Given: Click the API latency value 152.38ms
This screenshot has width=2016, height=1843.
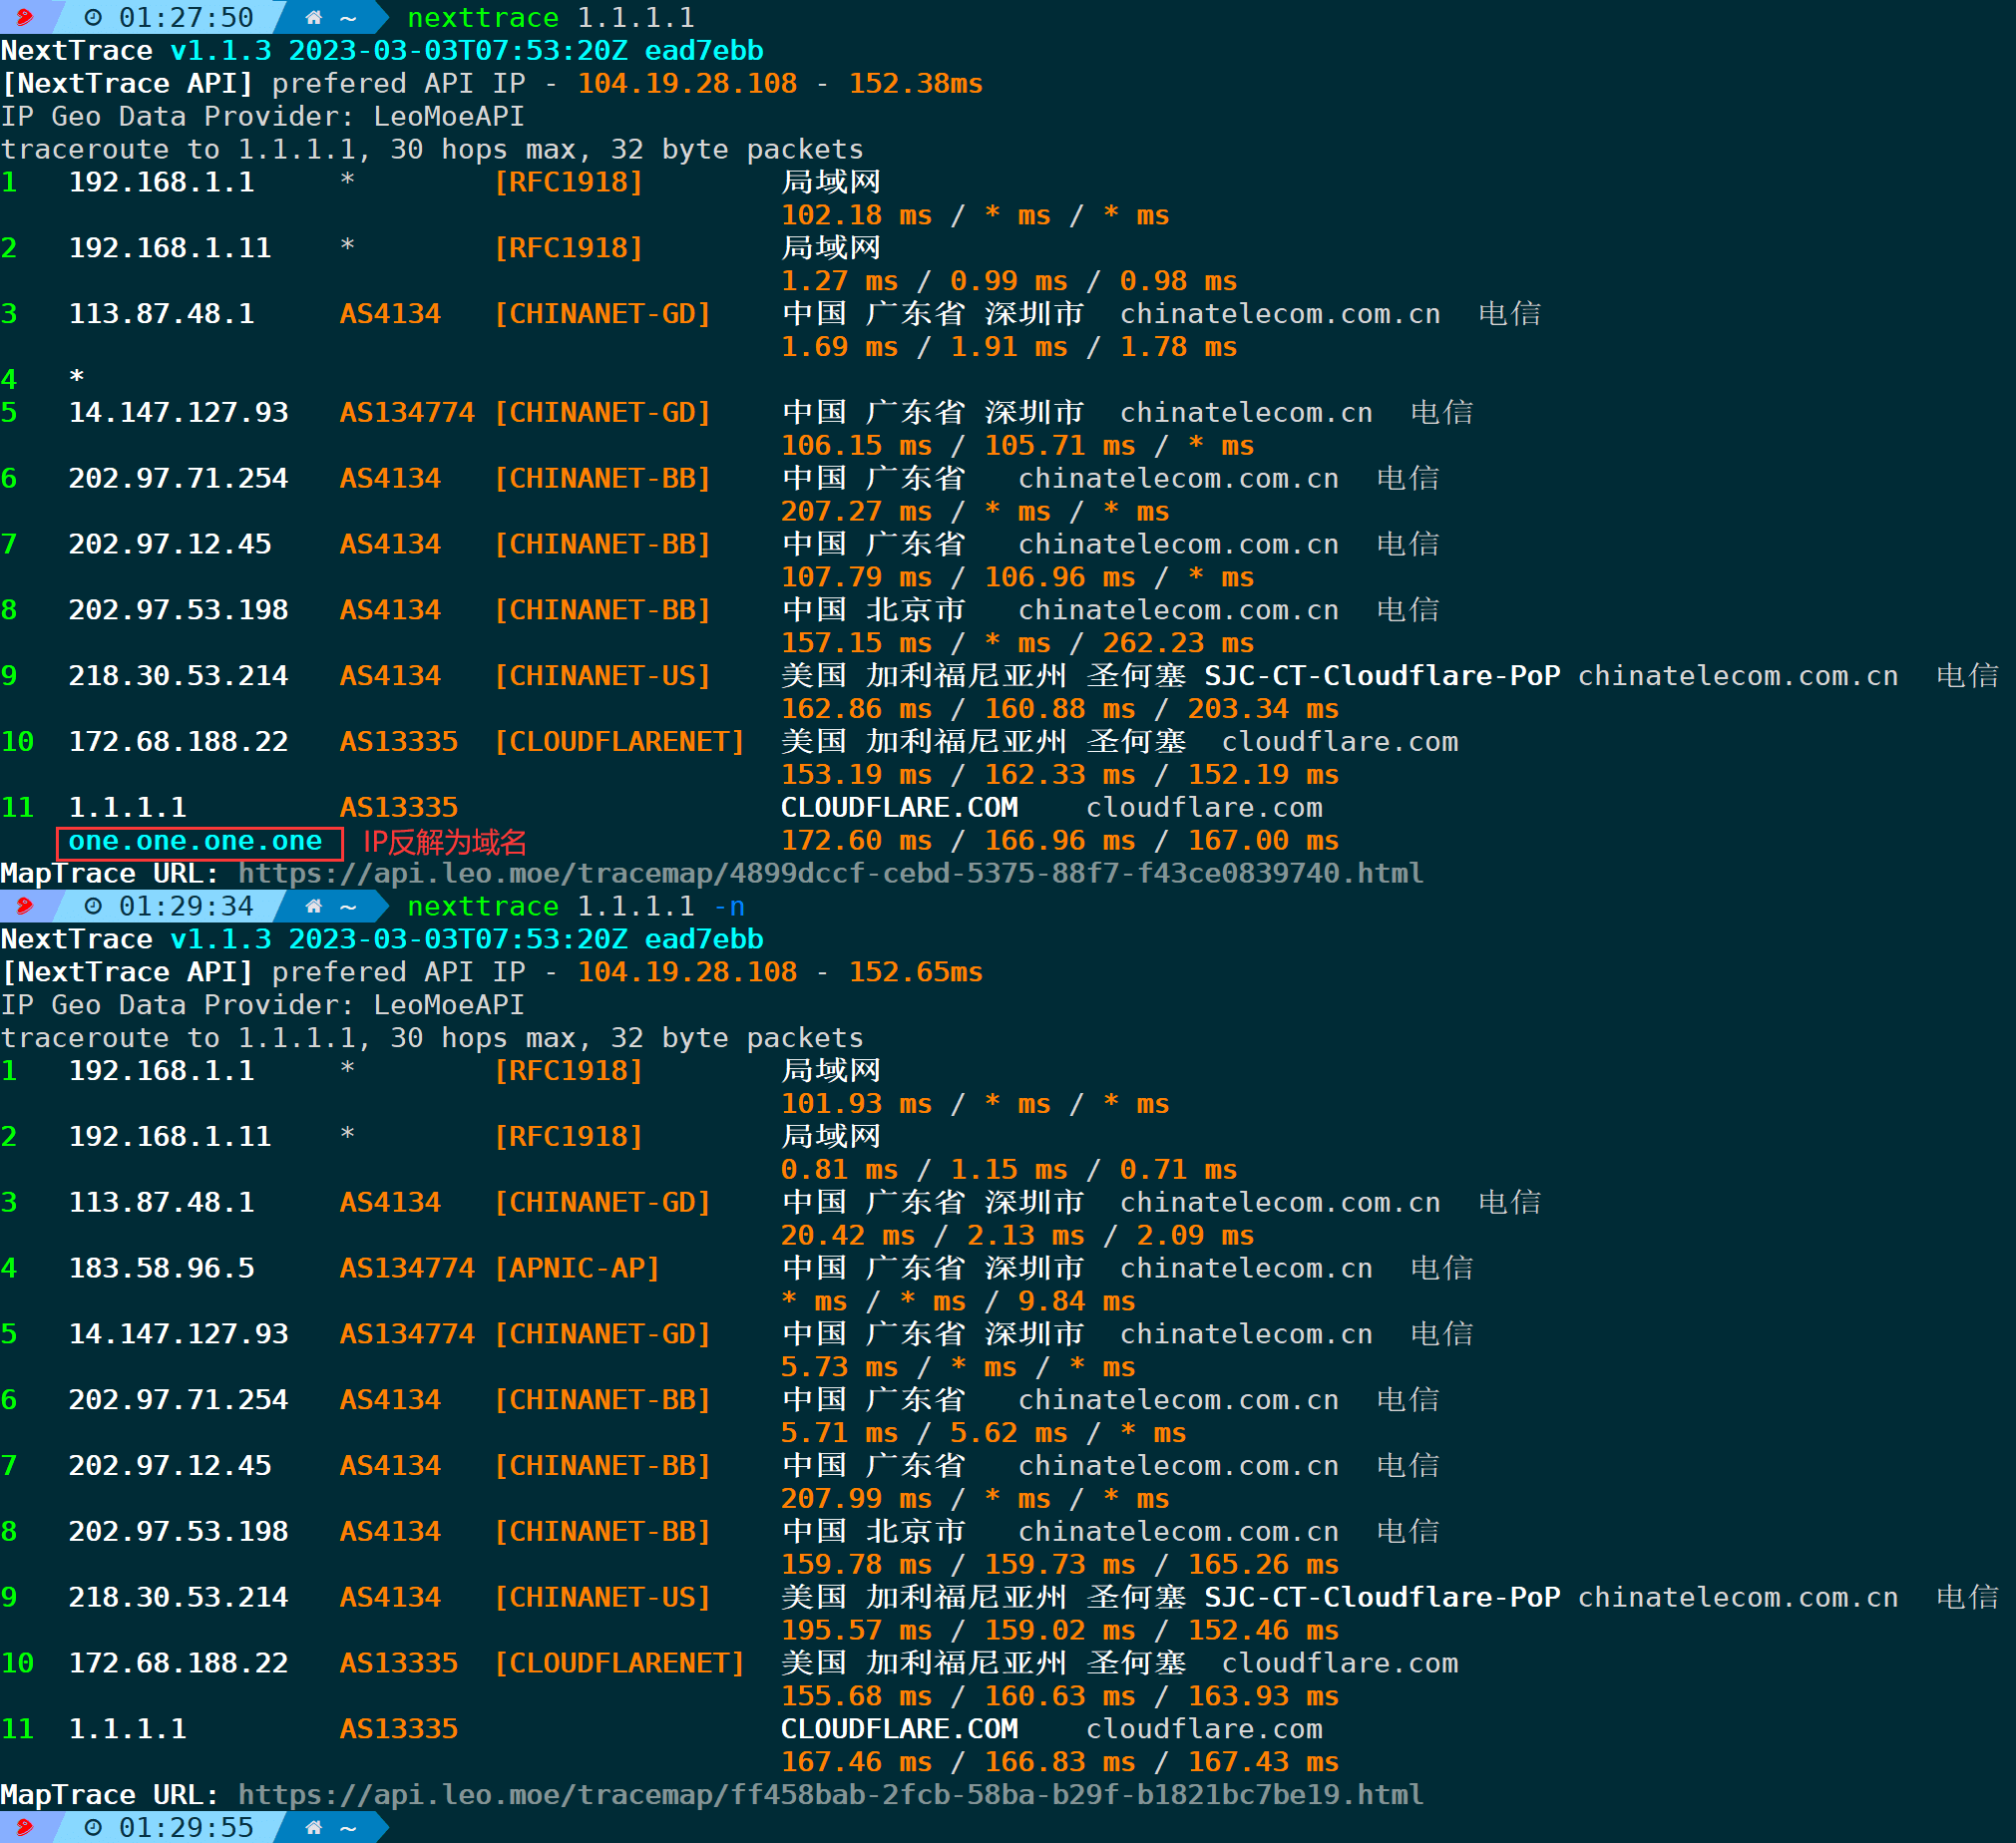Looking at the screenshot, I should click(916, 83).
